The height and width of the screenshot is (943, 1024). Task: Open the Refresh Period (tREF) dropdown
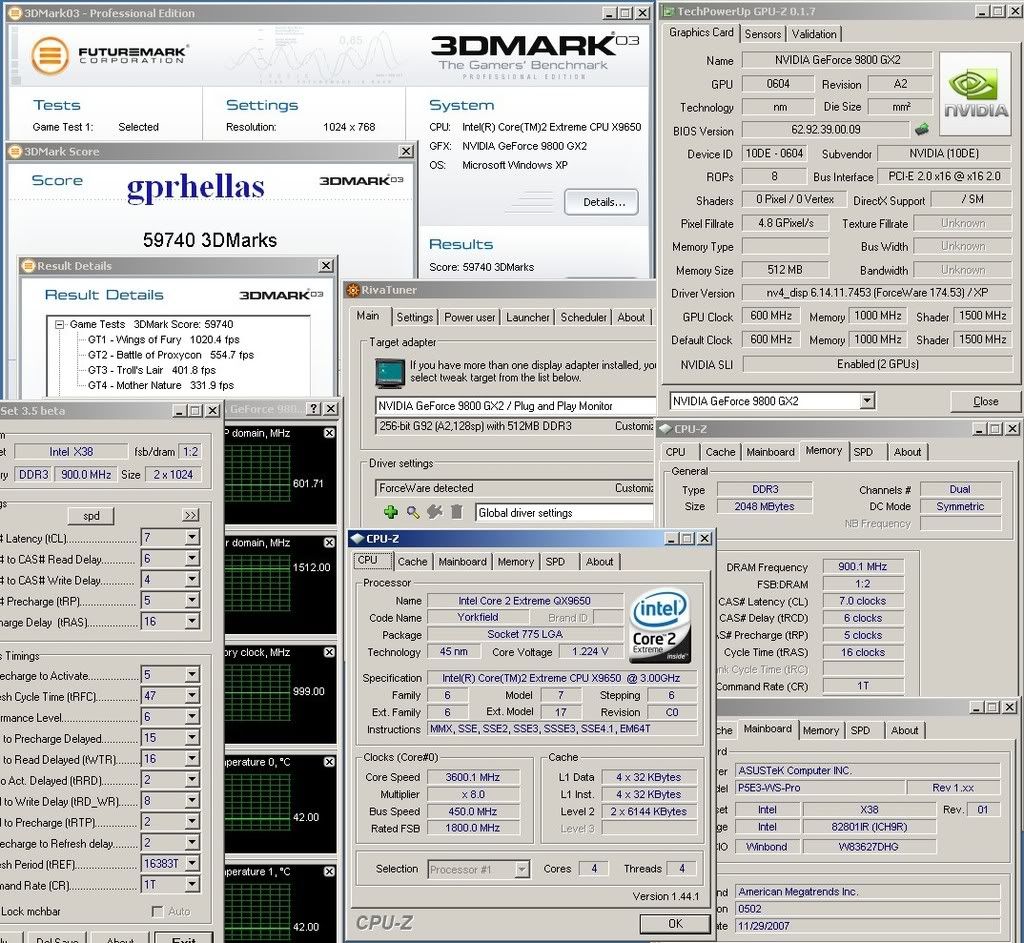(191, 863)
